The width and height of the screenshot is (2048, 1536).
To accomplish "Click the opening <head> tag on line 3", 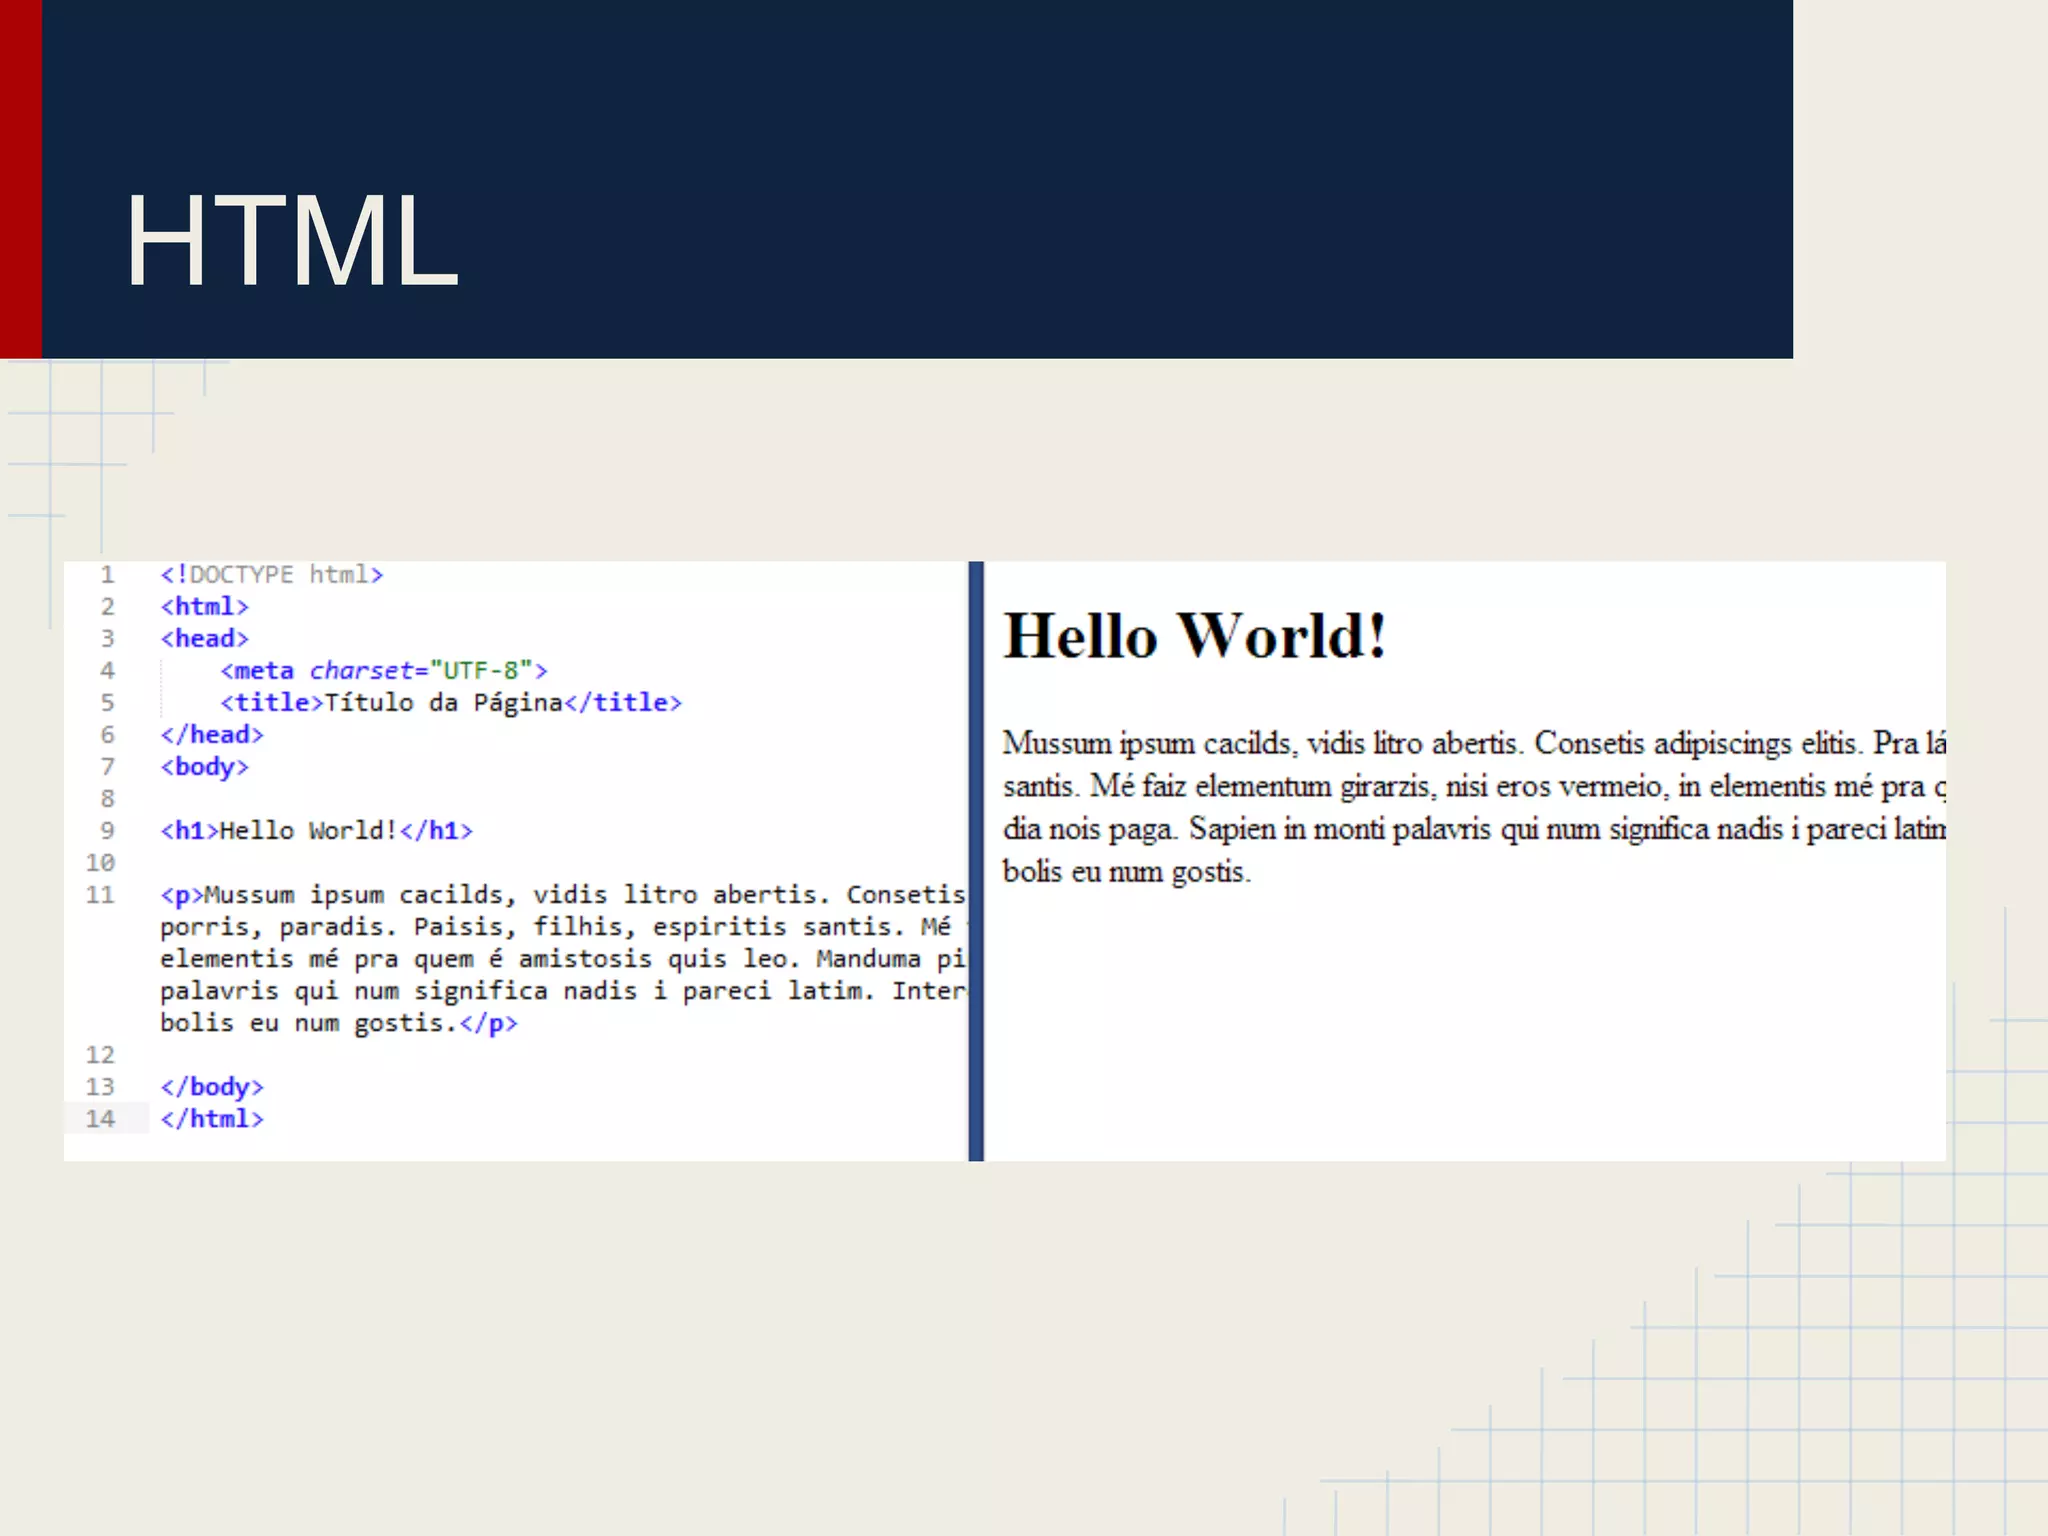I will click(x=204, y=639).
